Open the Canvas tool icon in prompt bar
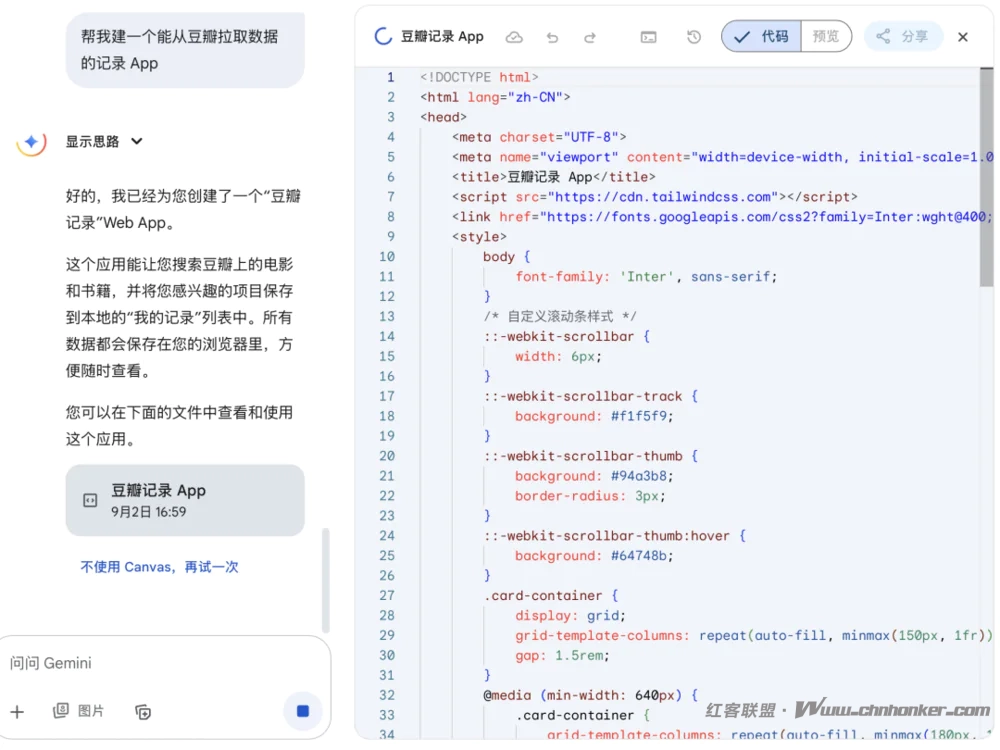Screen dimensions: 1000x750 click(143, 712)
